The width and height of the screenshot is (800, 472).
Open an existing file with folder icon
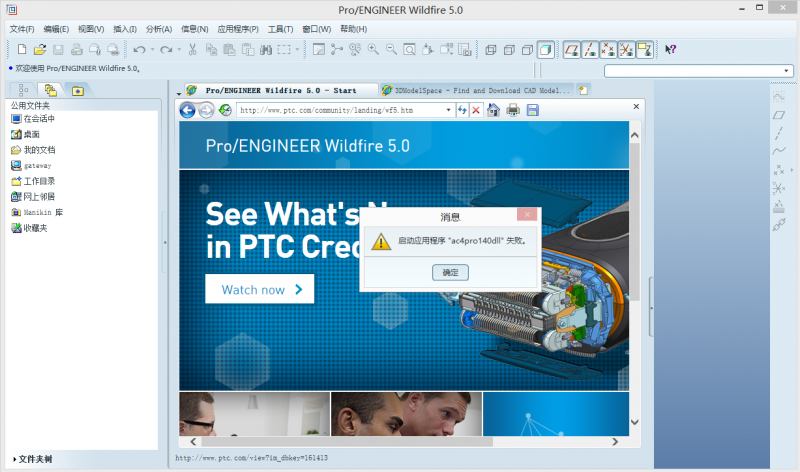point(40,49)
